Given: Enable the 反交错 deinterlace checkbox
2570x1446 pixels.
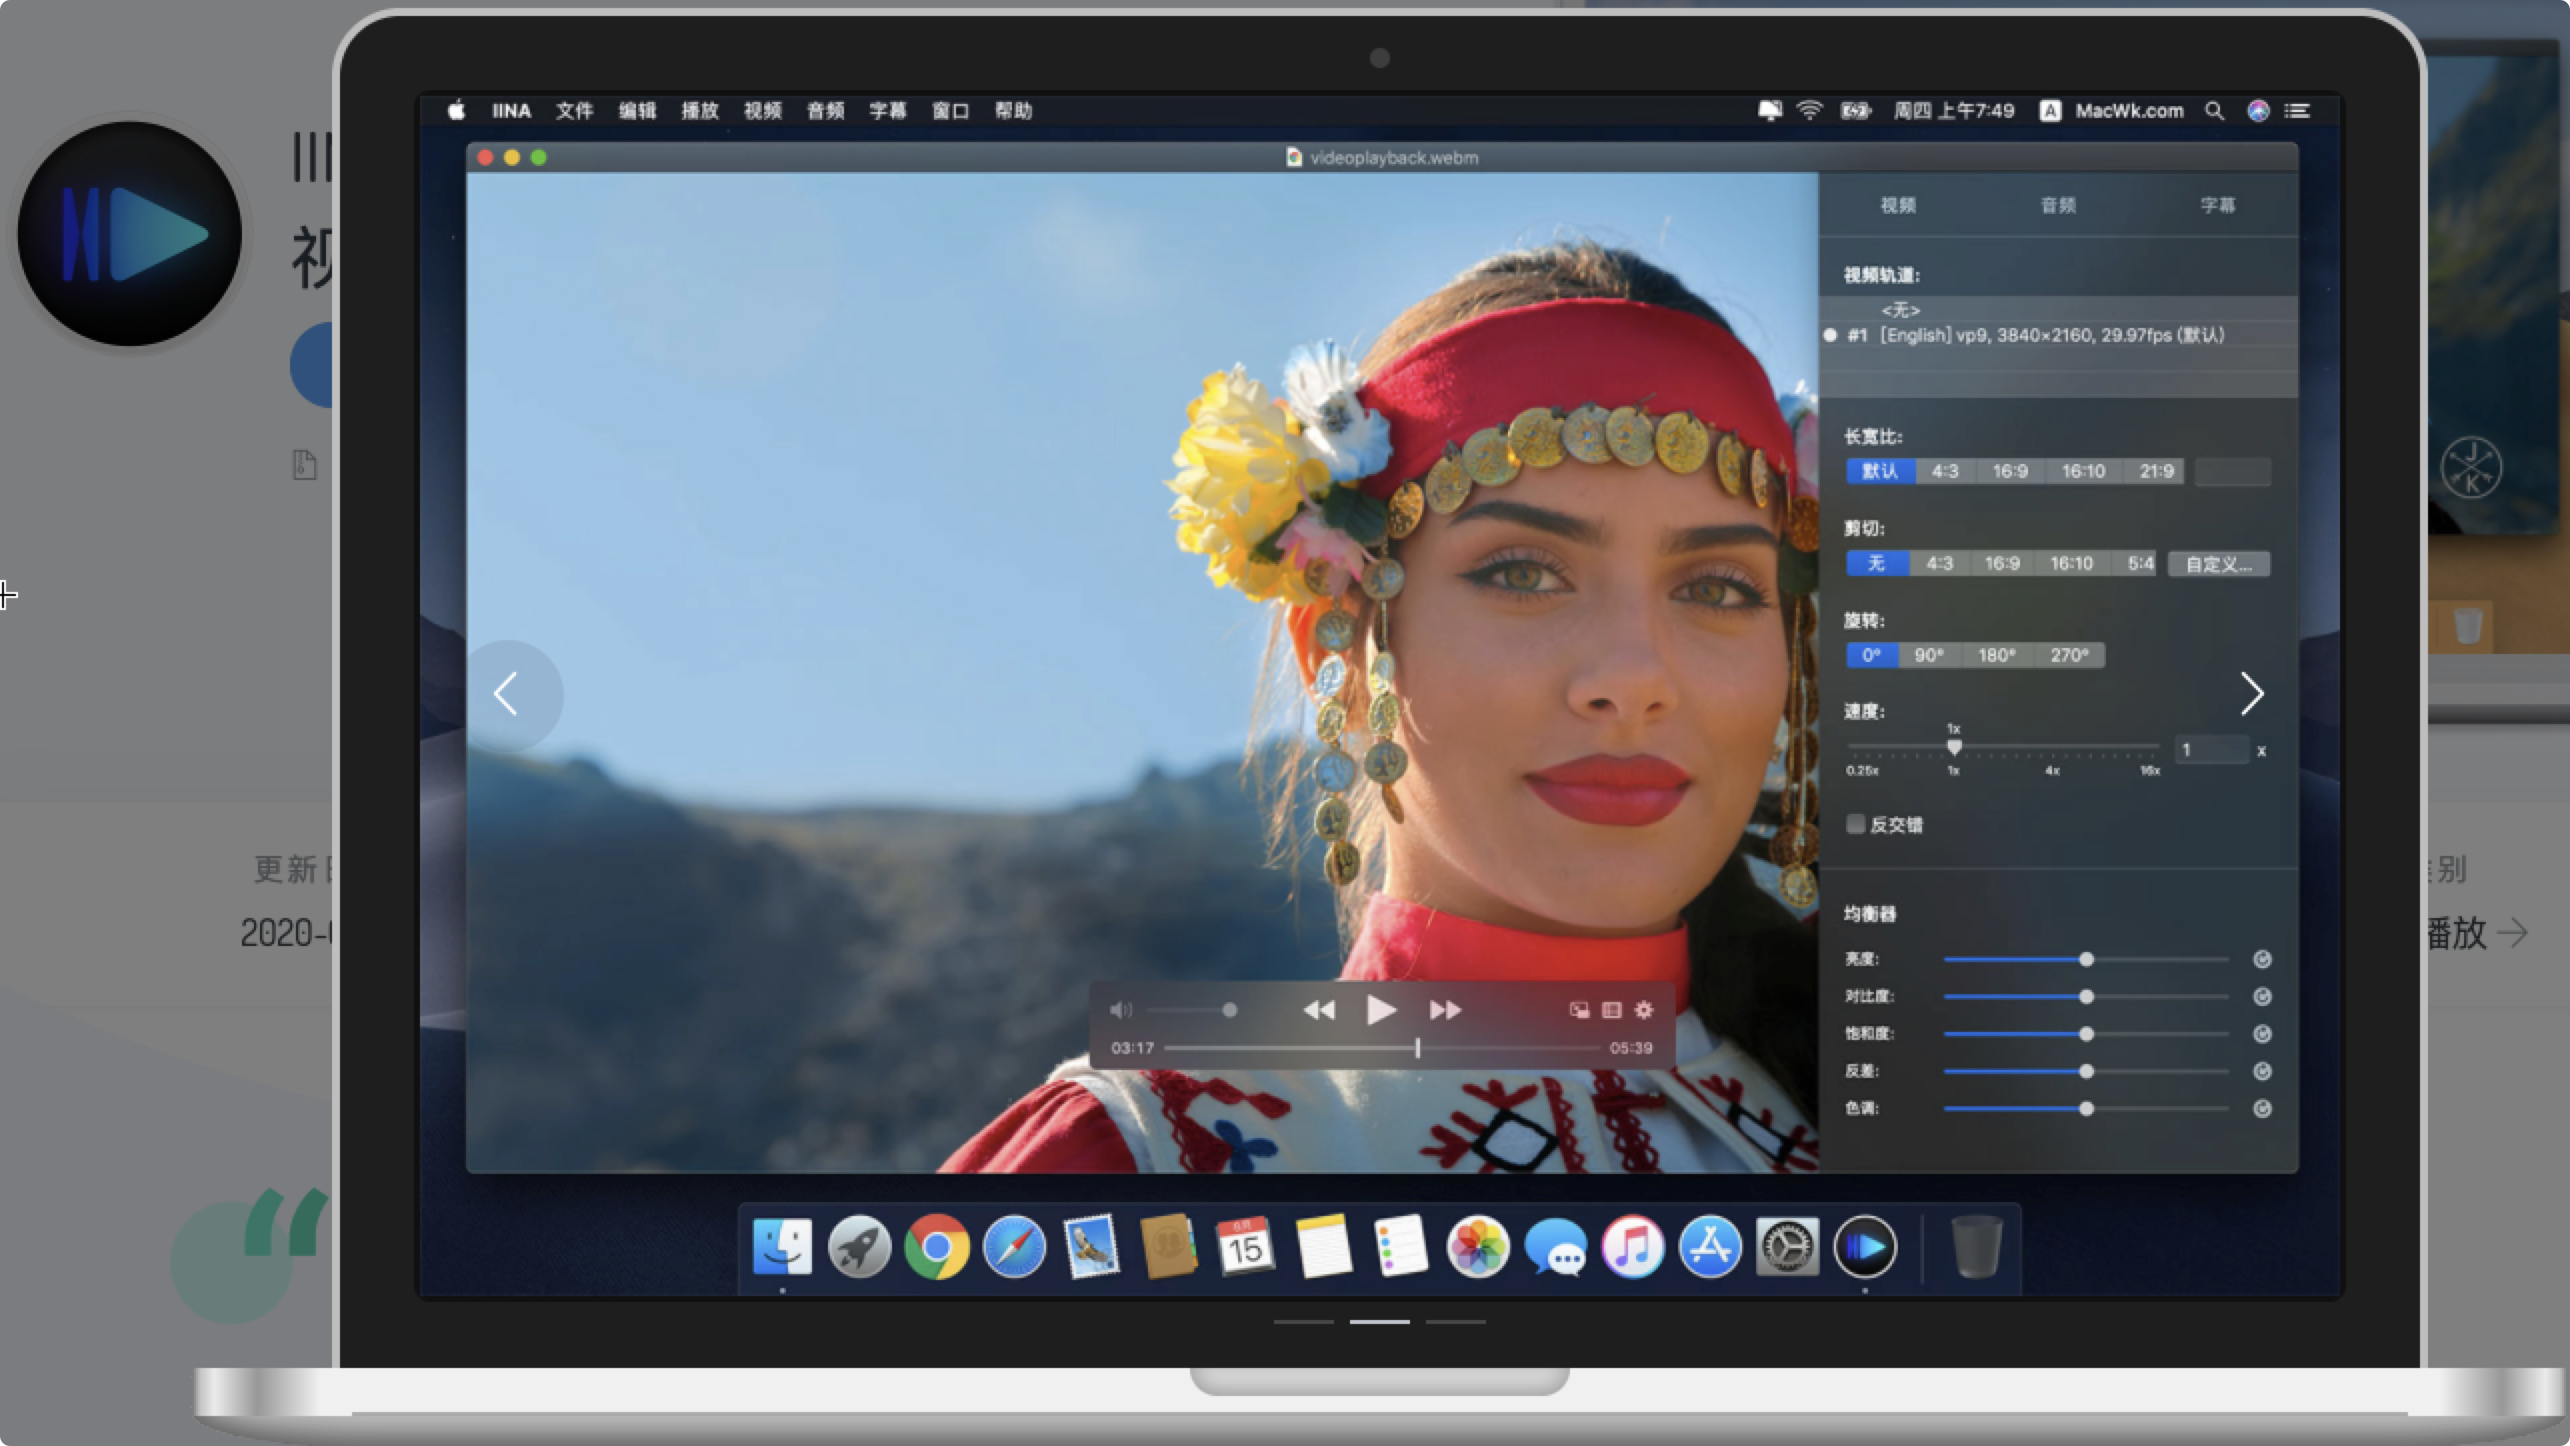Looking at the screenshot, I should (1856, 824).
